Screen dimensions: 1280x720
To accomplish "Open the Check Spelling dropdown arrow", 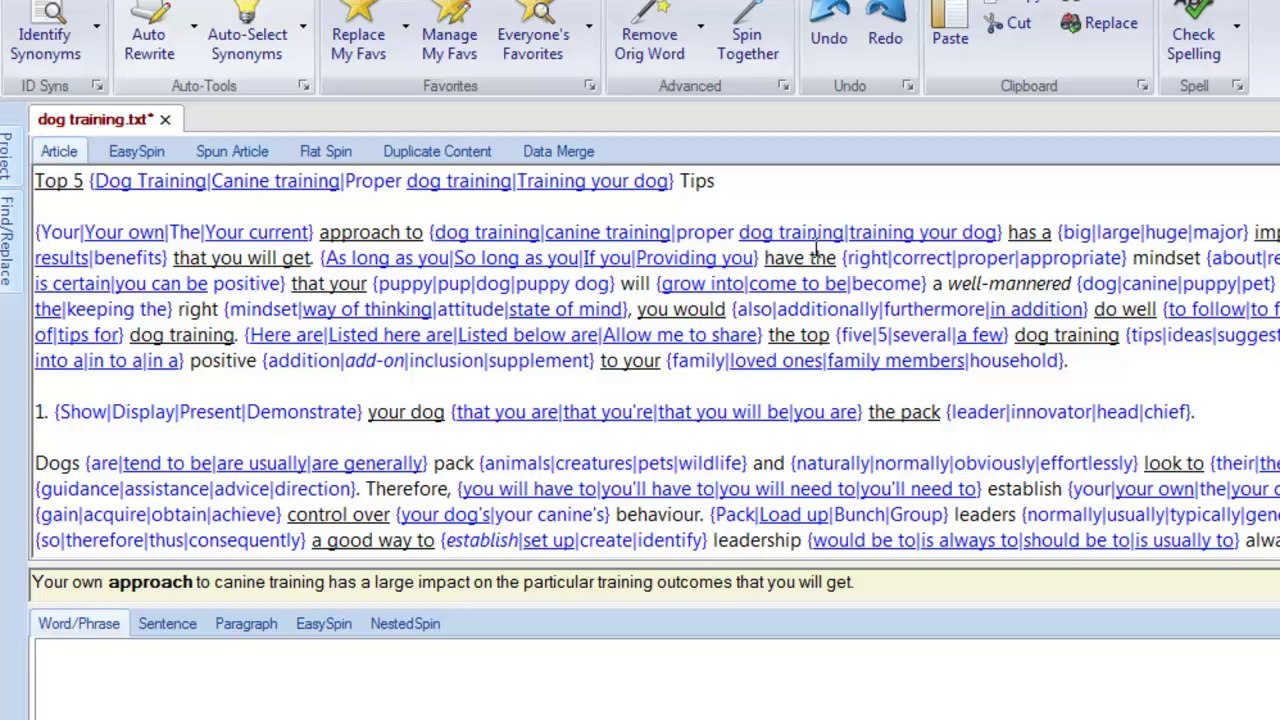I will pos(1237,25).
